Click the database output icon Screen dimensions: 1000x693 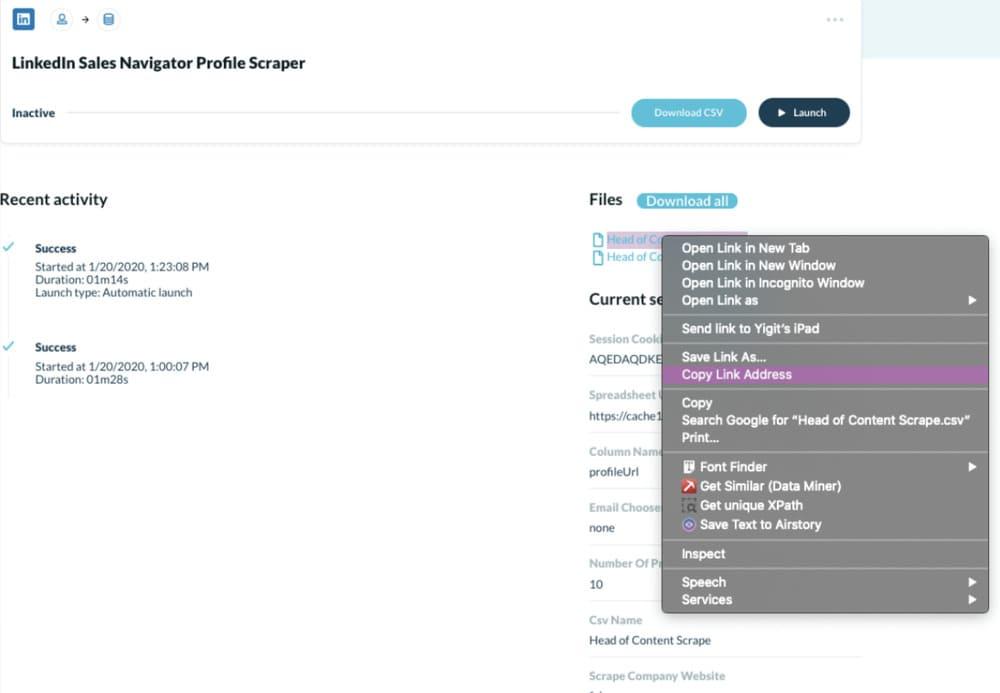[108, 19]
